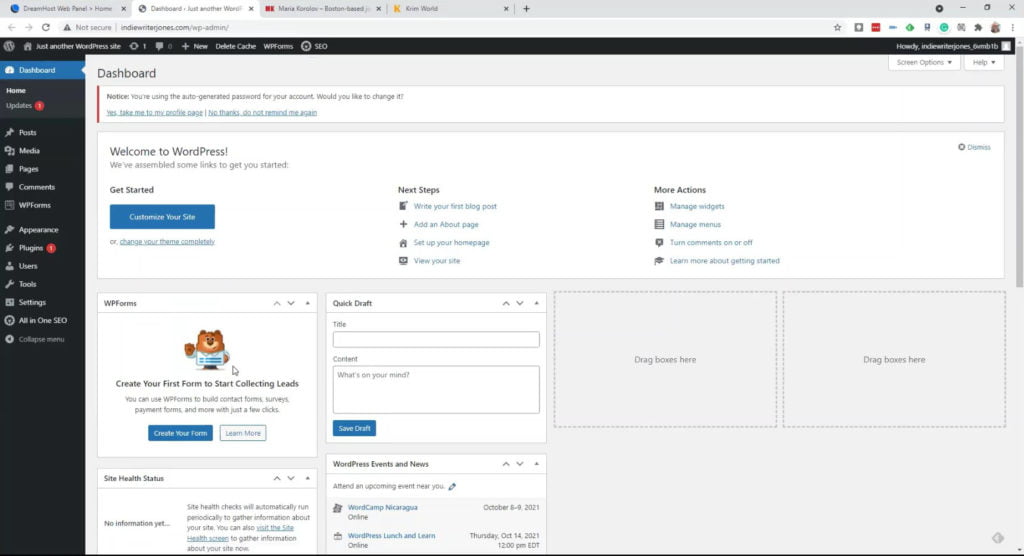Click the icon beside View your site

403,261
